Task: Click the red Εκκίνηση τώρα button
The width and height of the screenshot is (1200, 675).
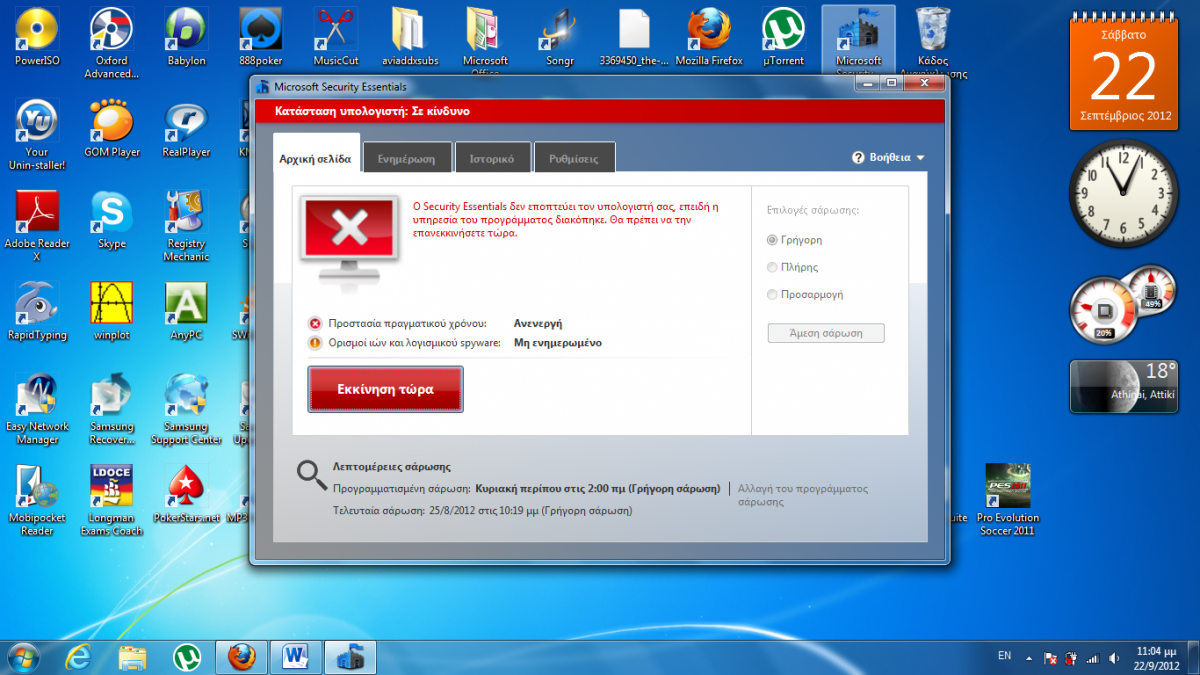Action: pos(385,389)
